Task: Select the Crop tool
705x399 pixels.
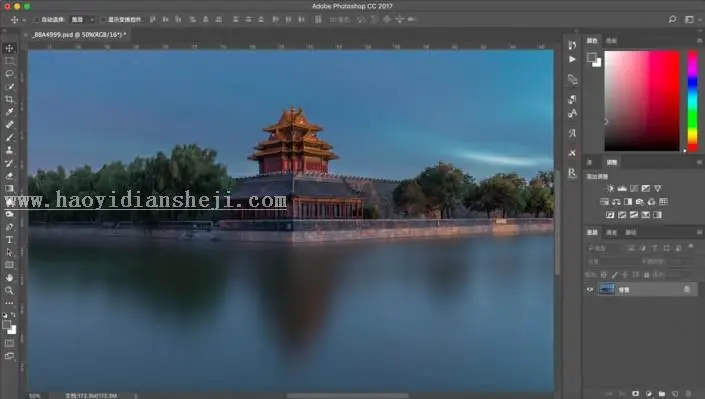Action: point(9,99)
